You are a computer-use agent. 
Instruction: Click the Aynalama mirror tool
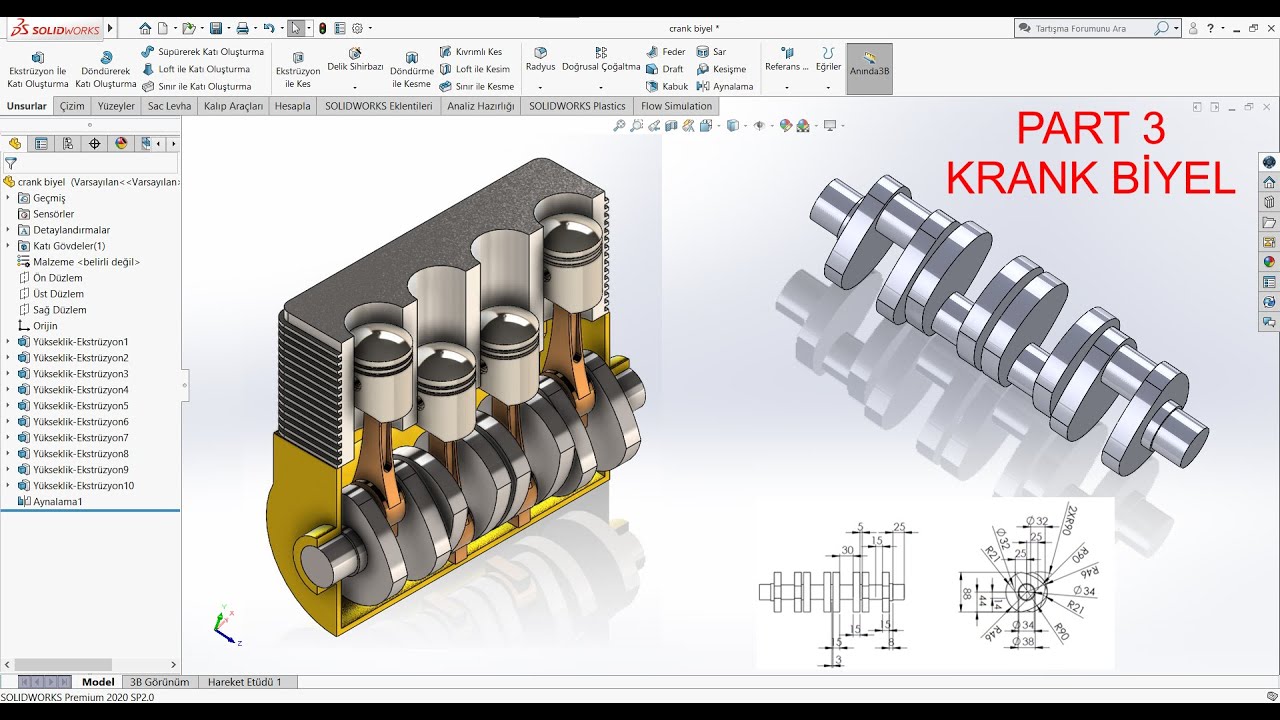pos(725,86)
